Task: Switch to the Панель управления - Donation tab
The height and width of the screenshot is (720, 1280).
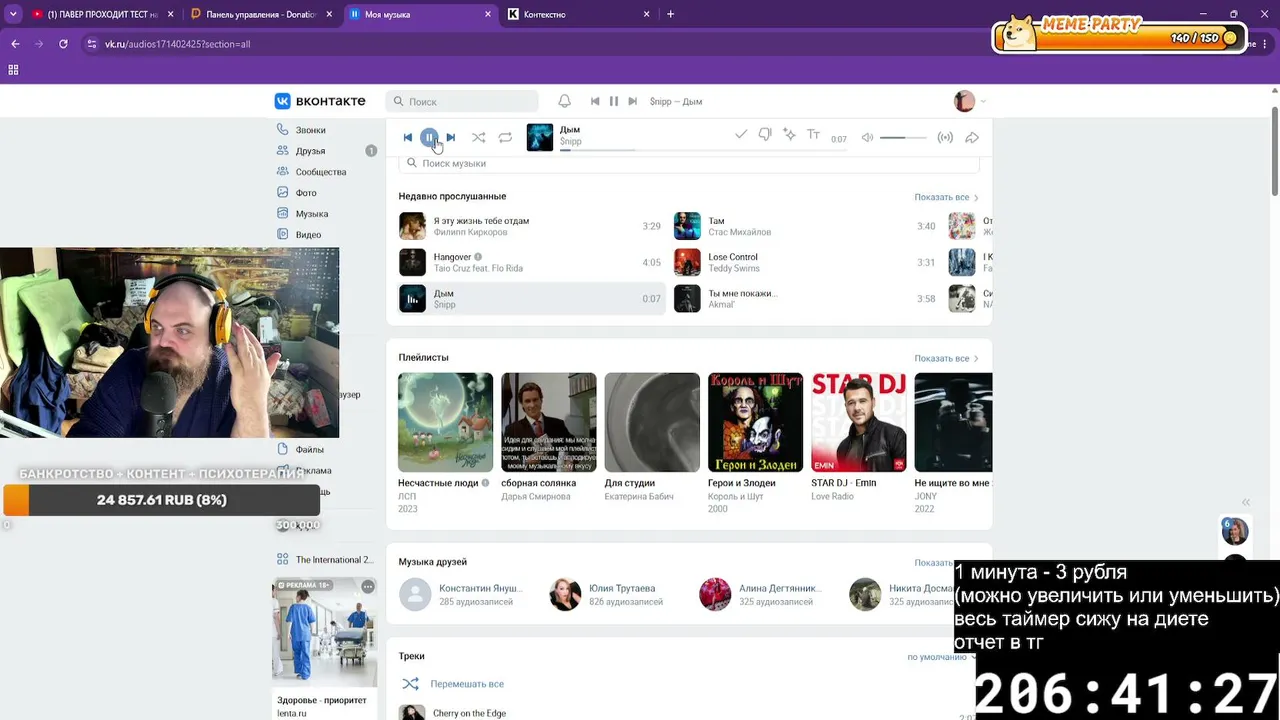Action: click(x=262, y=14)
